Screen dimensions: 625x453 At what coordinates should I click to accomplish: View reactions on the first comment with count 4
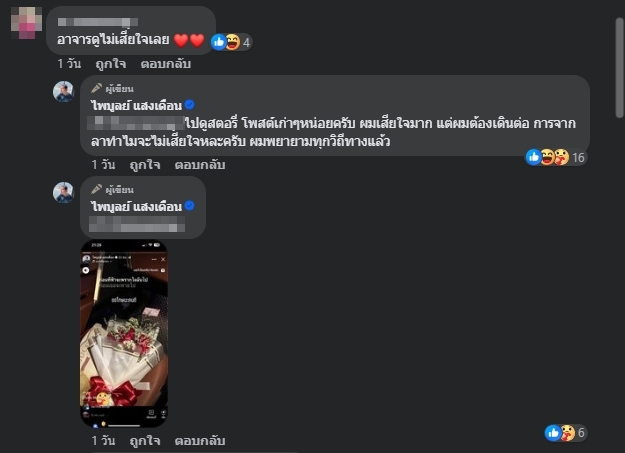pyautogui.click(x=231, y=42)
